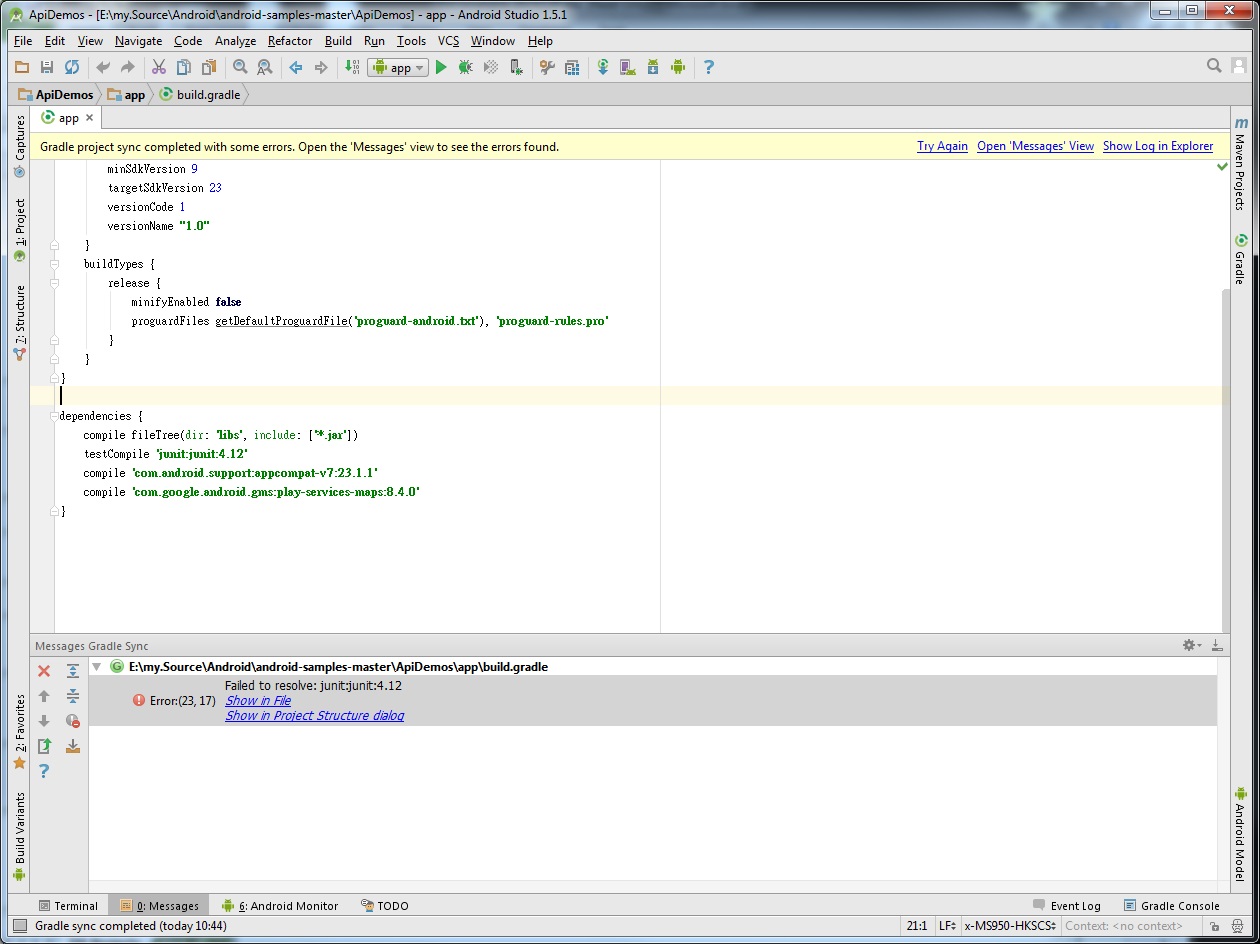Screen dimensions: 1260x944
Task: Click Search Everywhere magnifier icon
Action: click(1214, 66)
